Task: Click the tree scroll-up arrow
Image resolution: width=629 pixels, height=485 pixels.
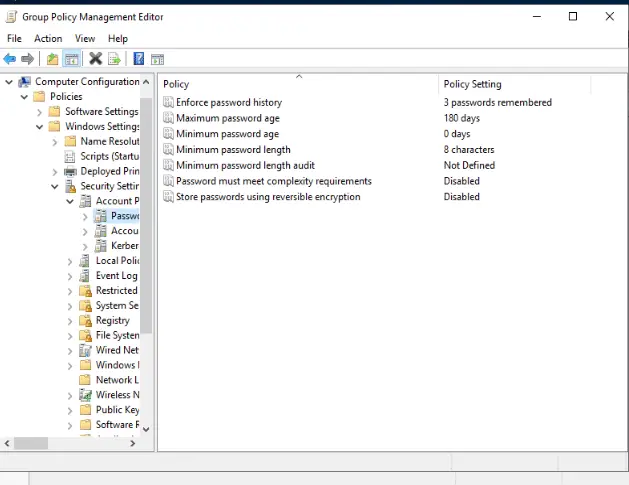Action: [146, 82]
